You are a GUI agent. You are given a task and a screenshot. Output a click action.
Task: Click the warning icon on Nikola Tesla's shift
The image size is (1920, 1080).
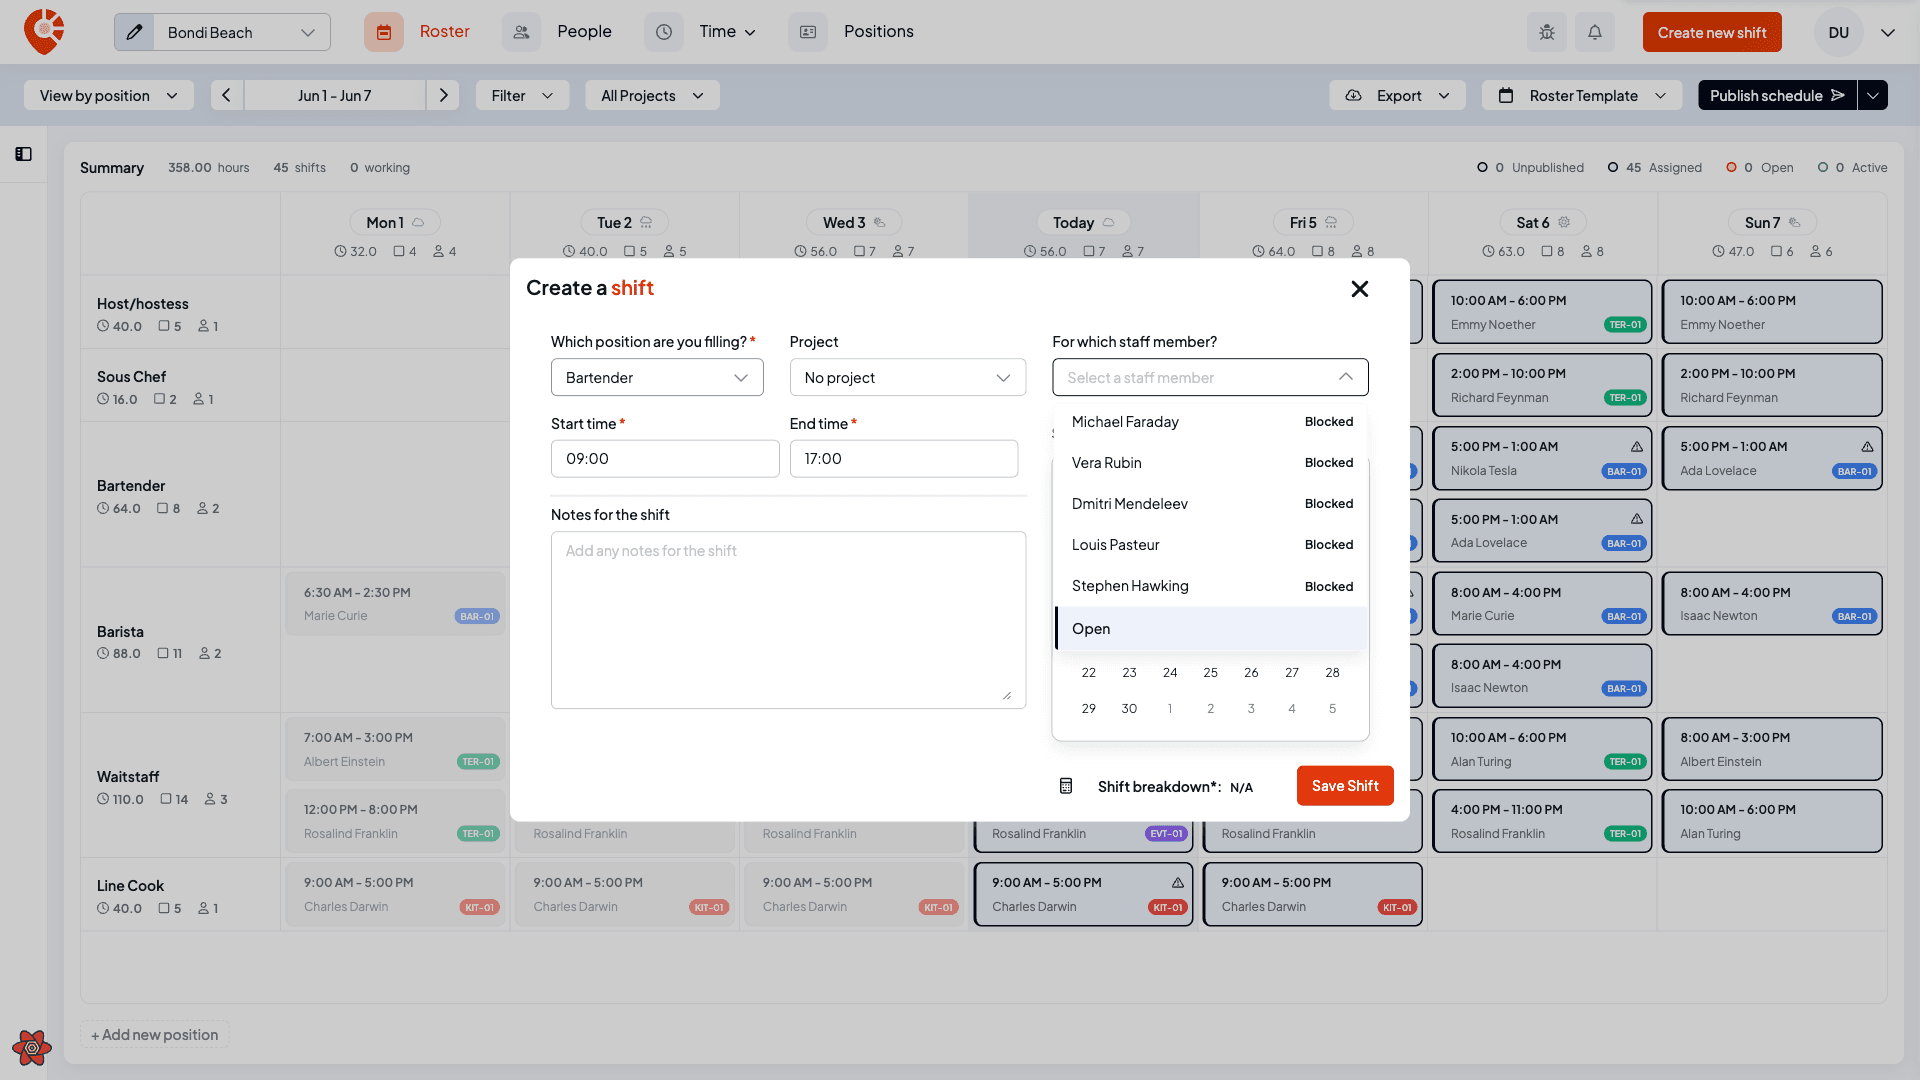click(x=1637, y=446)
